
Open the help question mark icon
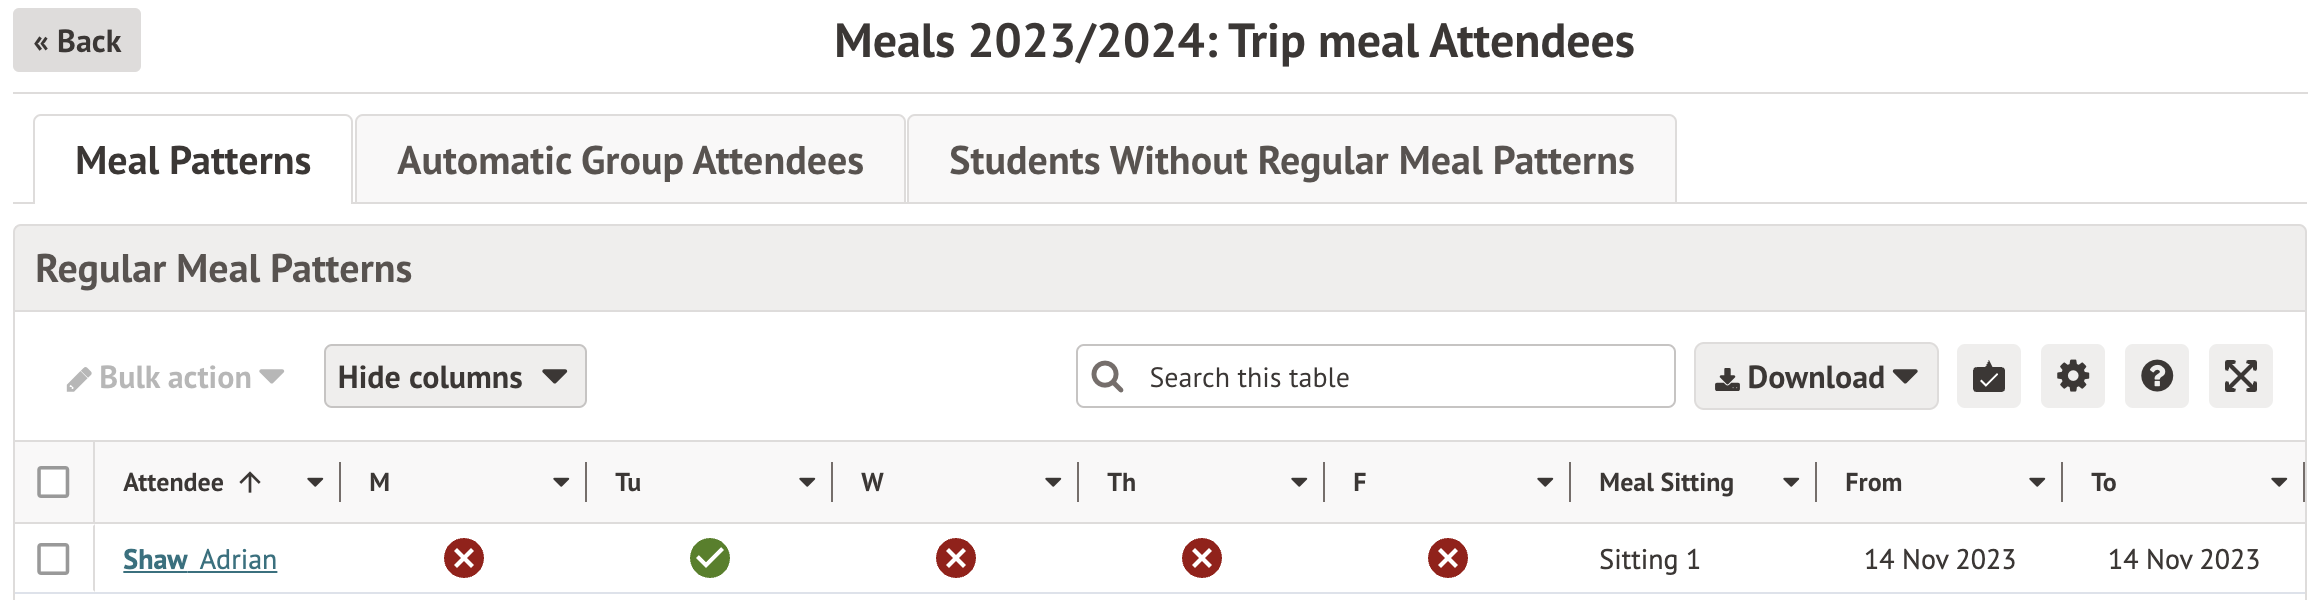coord(2156,377)
